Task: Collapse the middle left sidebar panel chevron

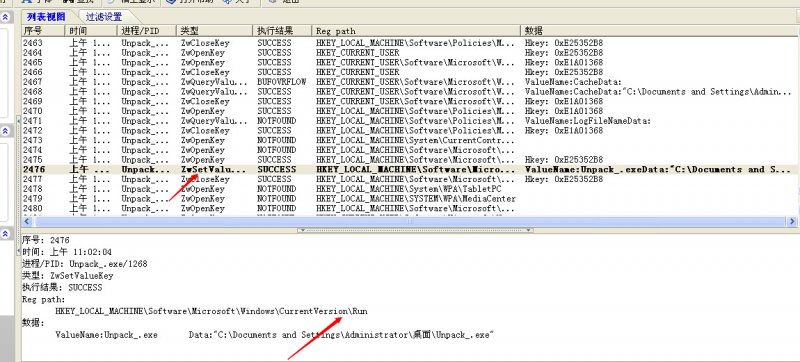Action: [x=5, y=132]
